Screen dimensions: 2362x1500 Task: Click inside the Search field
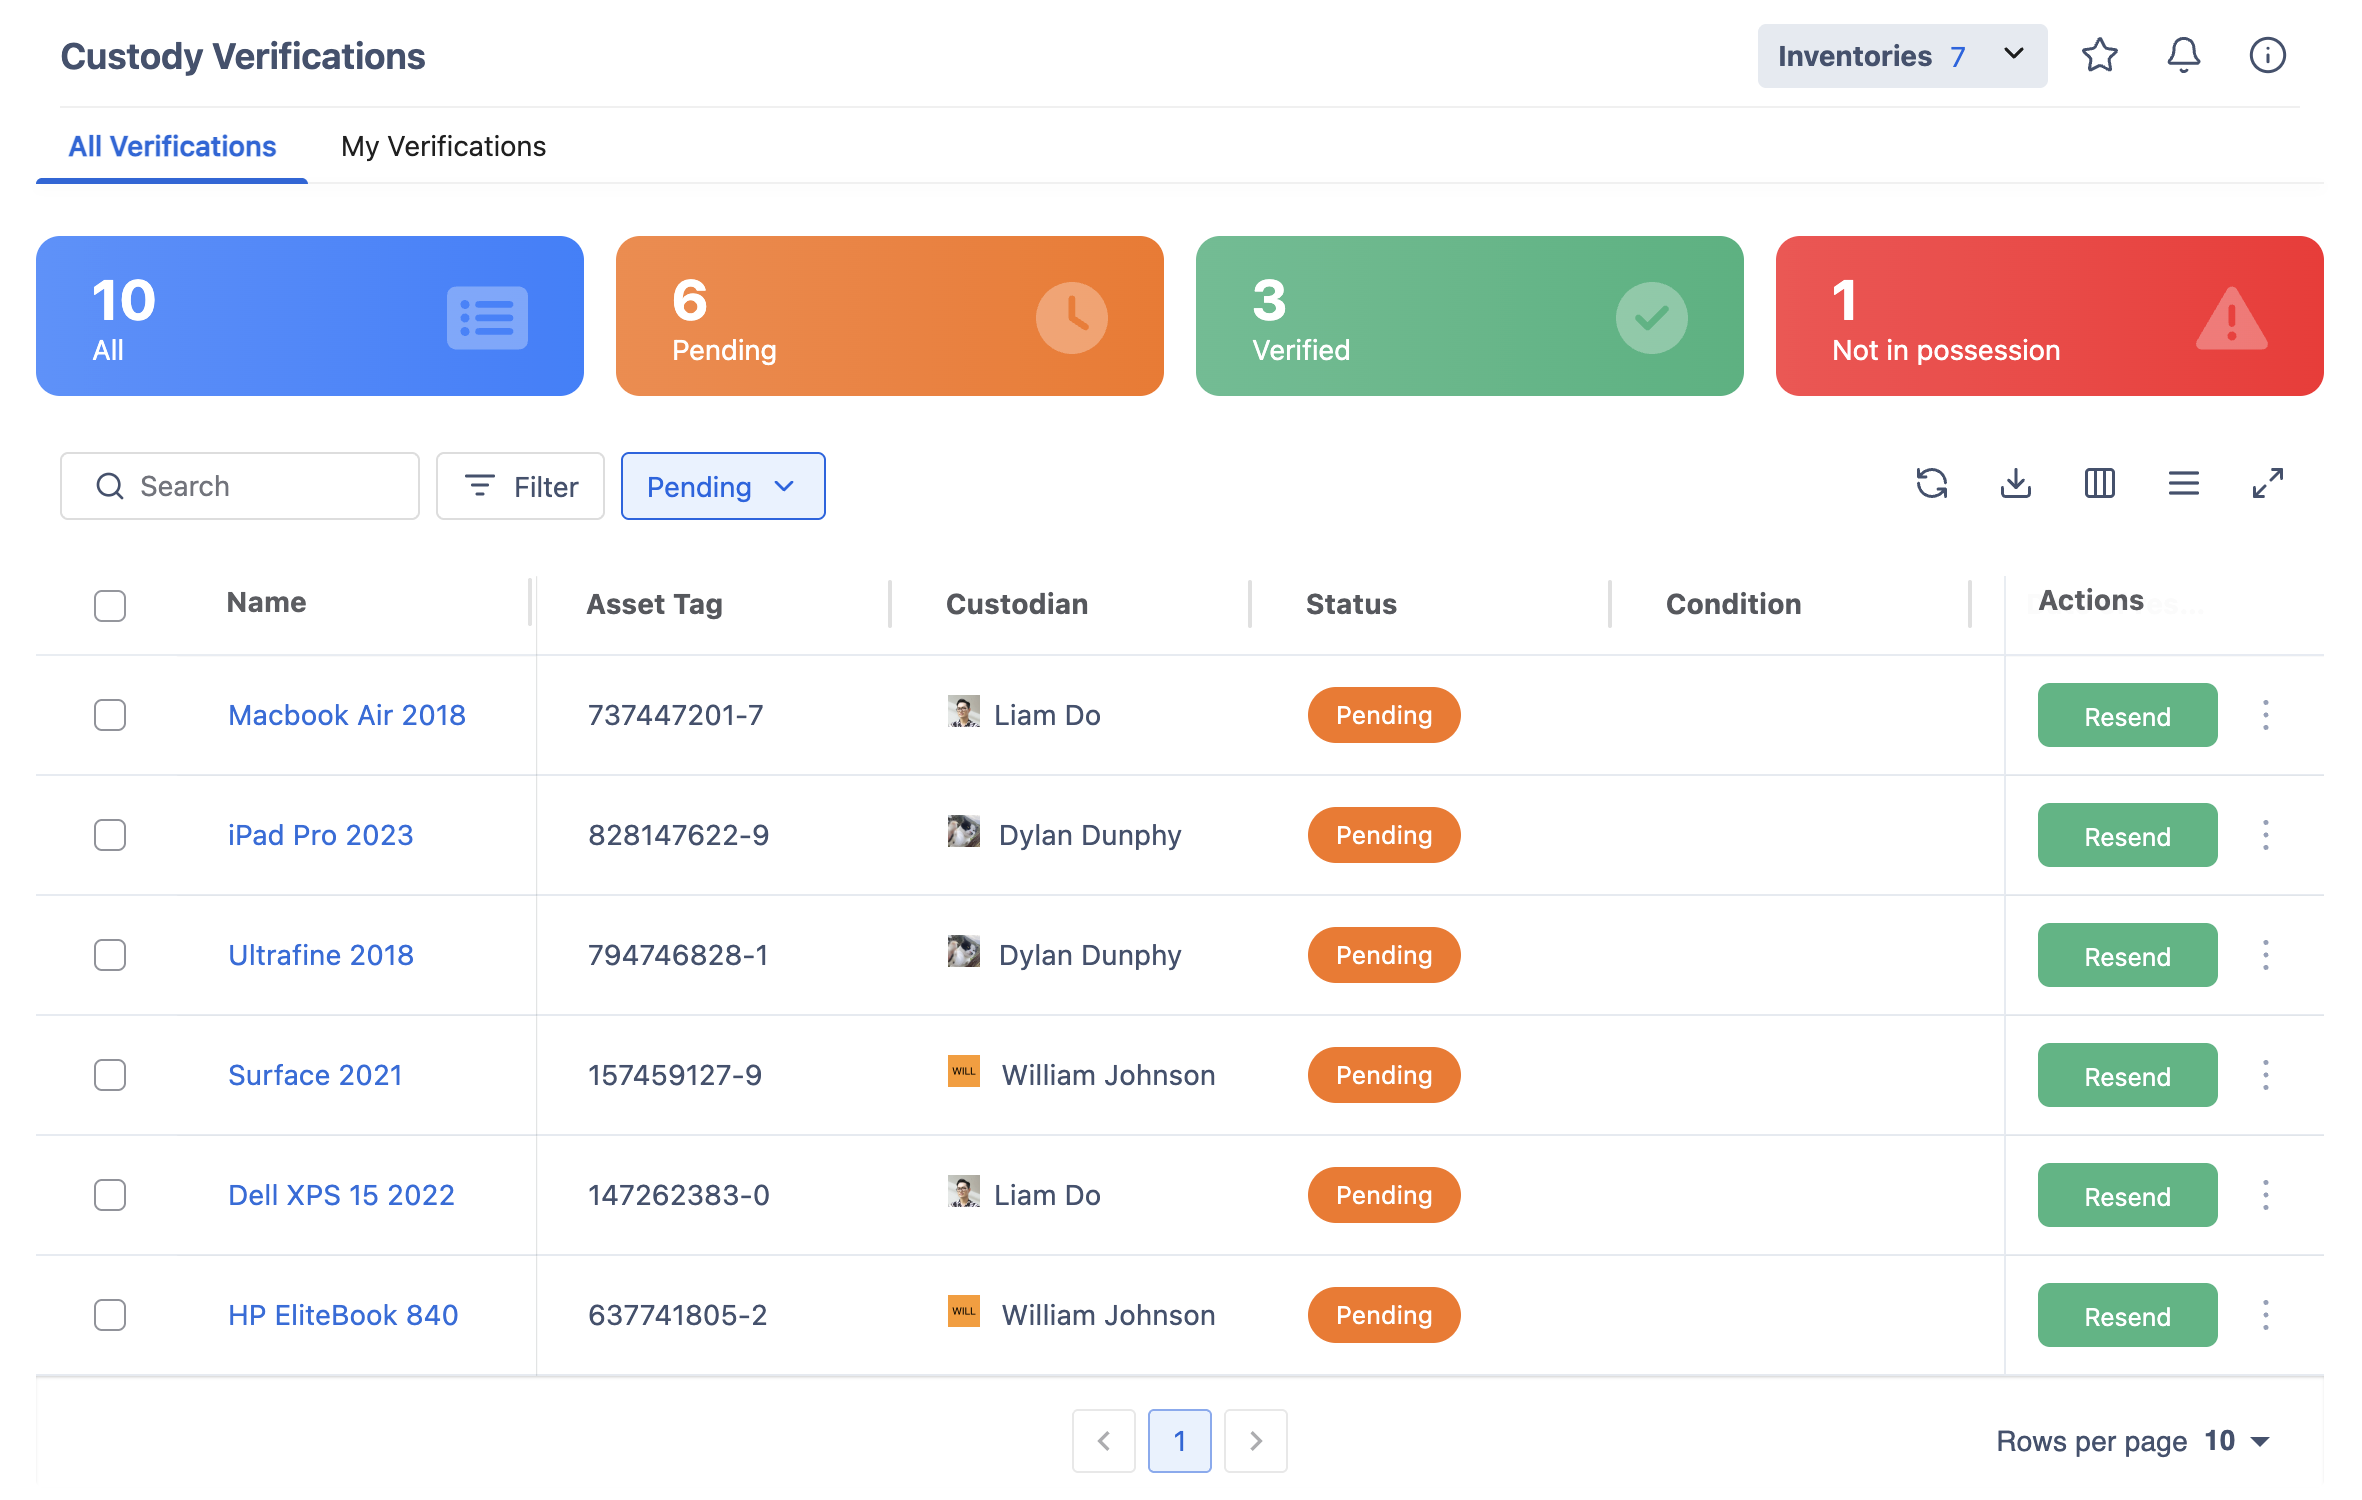point(240,486)
